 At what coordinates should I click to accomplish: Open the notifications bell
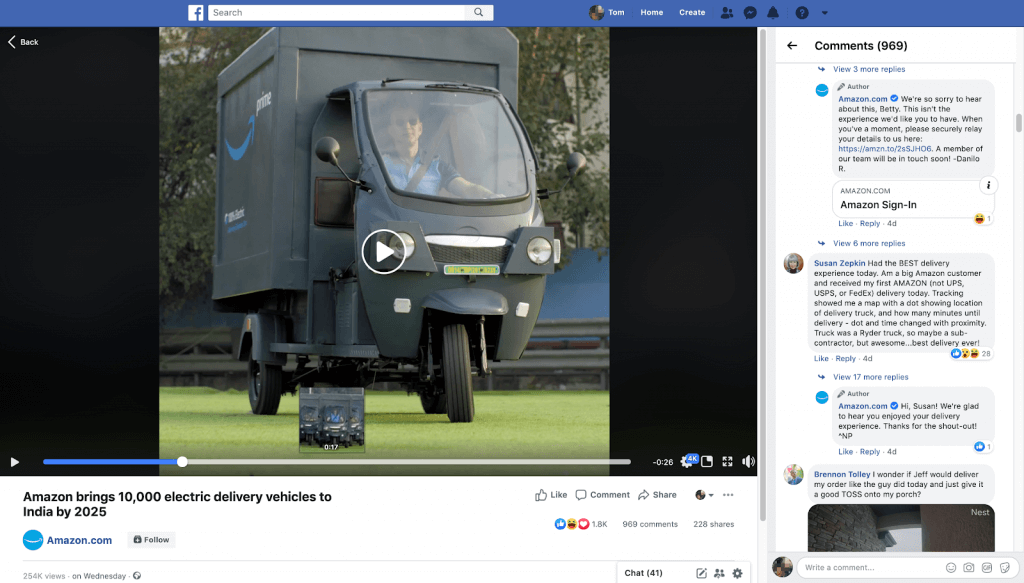pyautogui.click(x=773, y=12)
